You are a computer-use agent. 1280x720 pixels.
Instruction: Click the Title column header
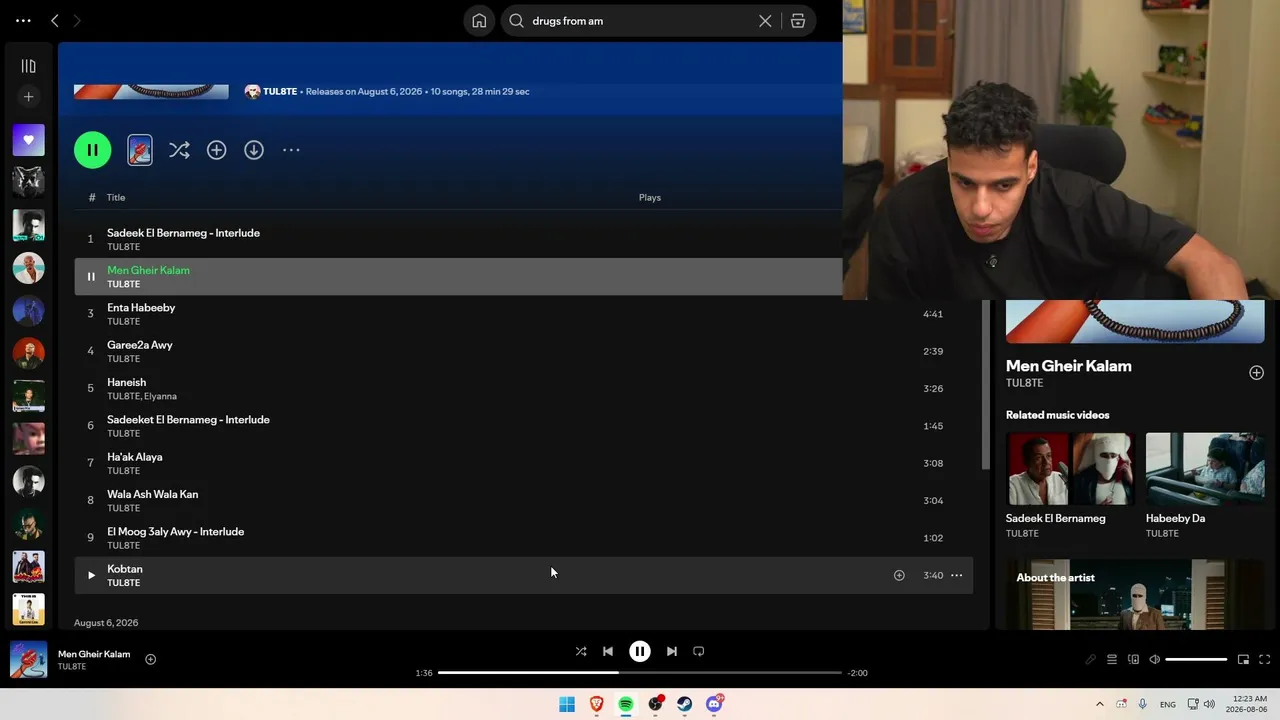[116, 198]
